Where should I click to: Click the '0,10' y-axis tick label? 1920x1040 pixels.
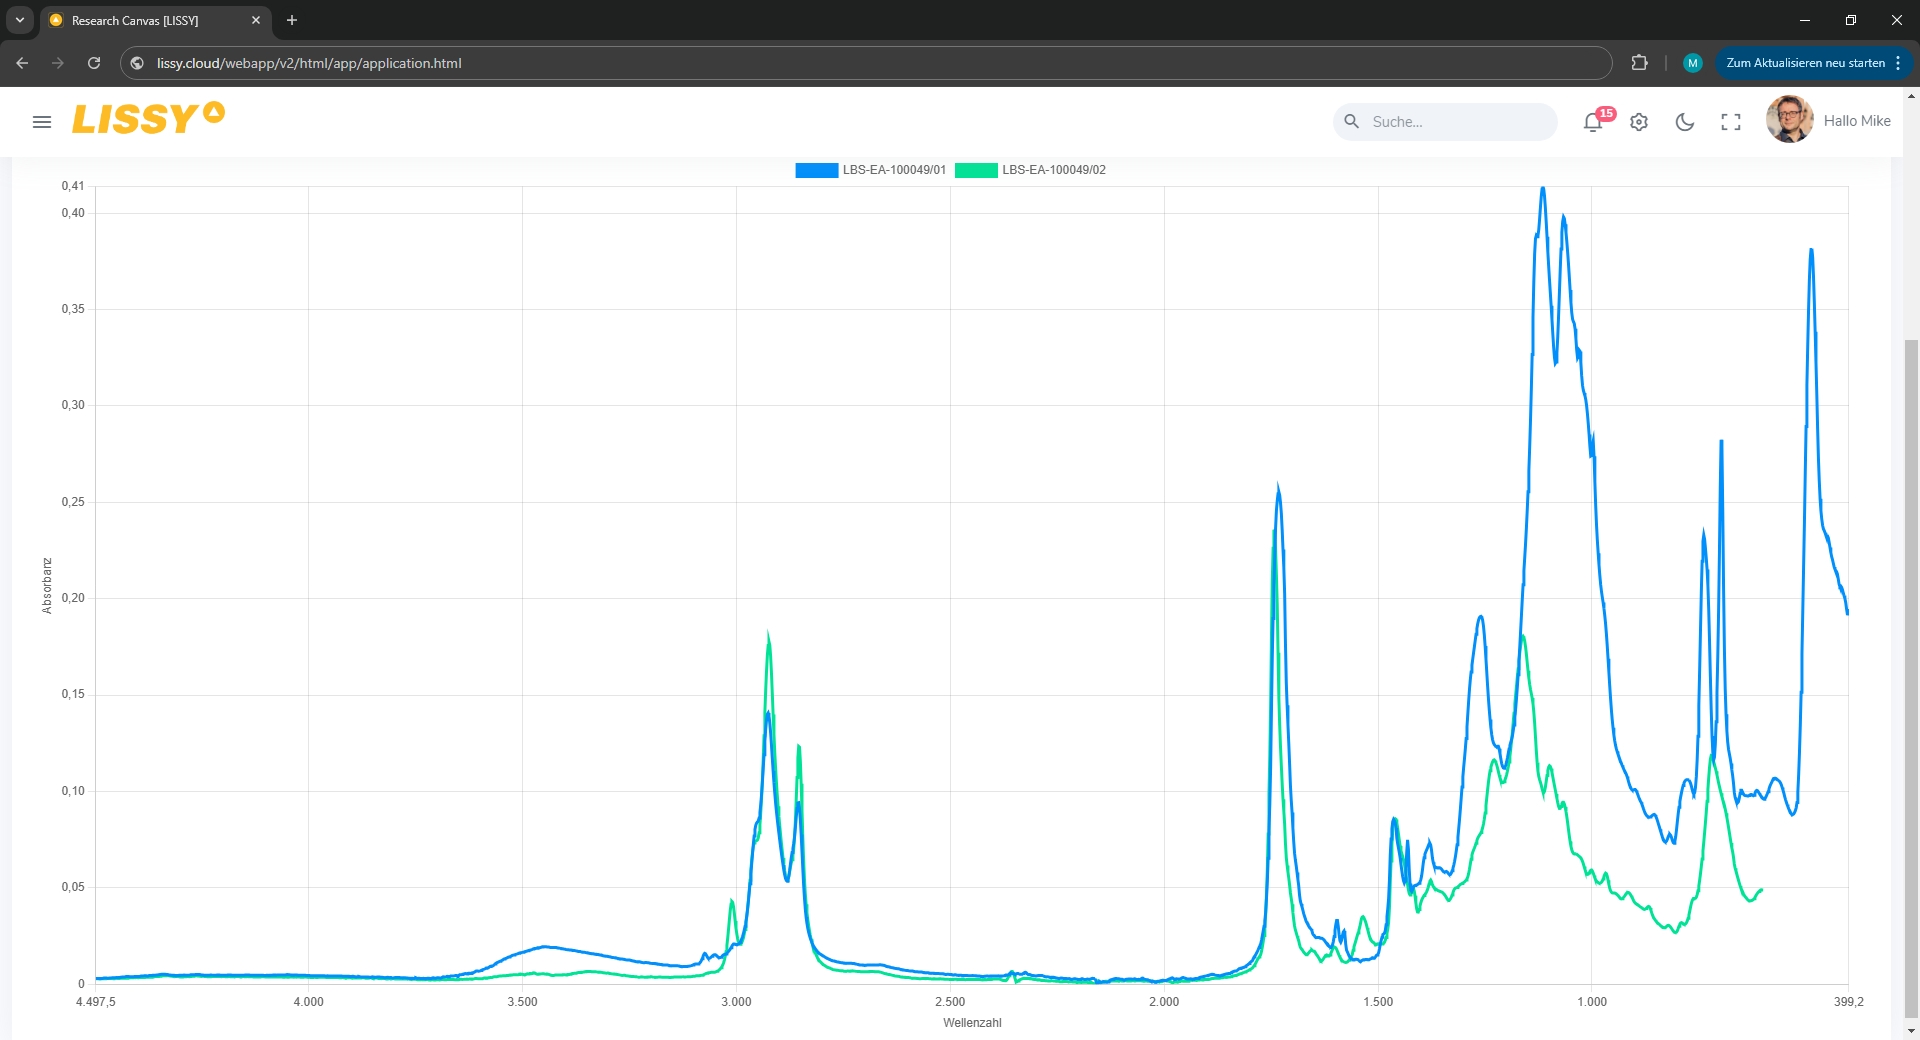(x=73, y=791)
